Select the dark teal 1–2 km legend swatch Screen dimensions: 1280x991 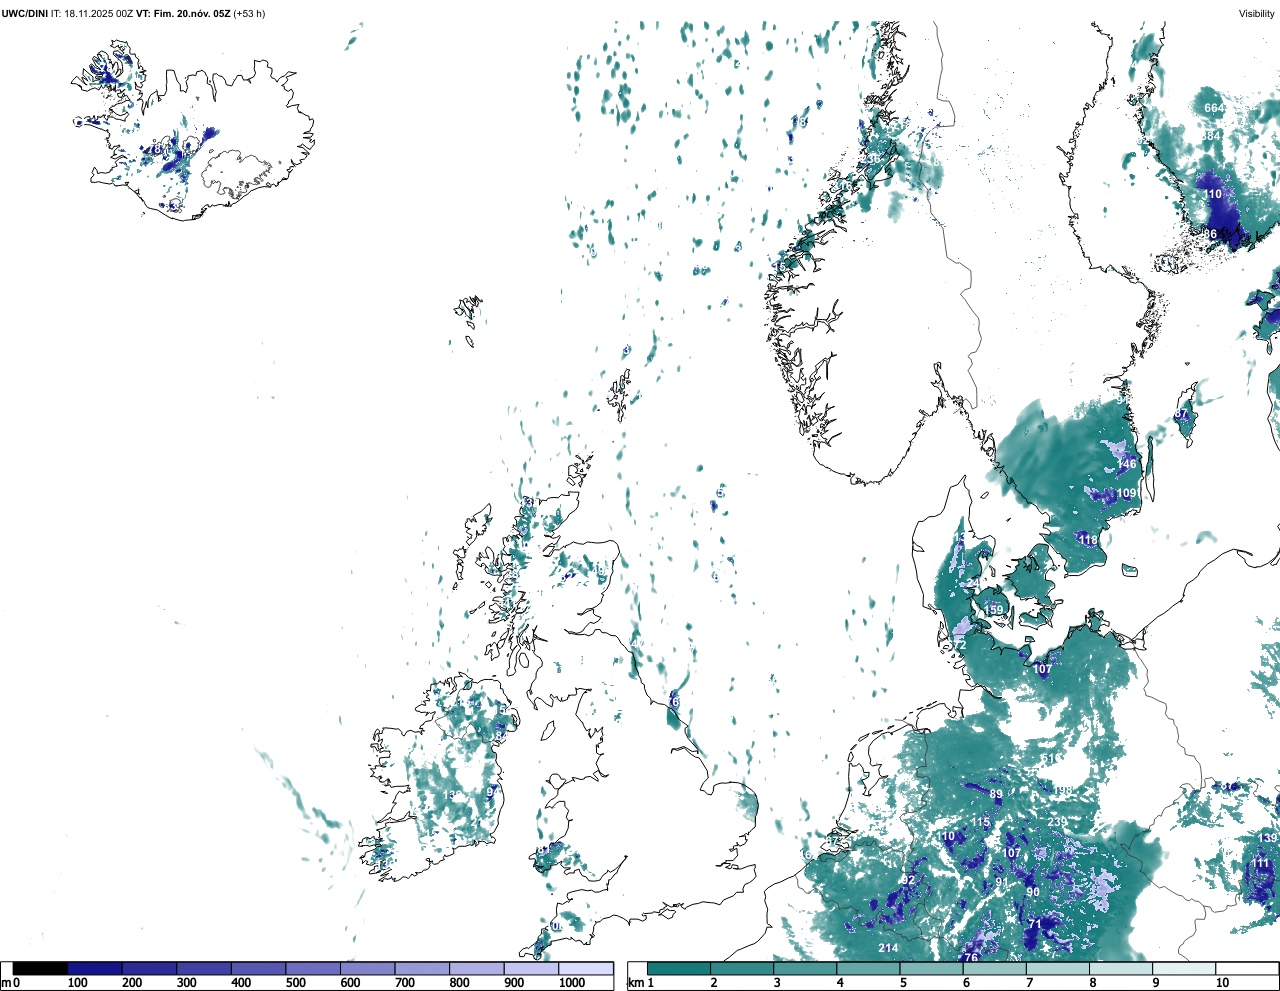click(679, 968)
